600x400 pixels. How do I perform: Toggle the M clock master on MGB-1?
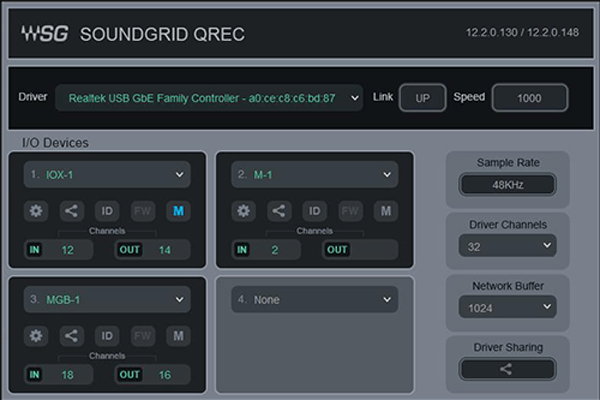tap(178, 336)
